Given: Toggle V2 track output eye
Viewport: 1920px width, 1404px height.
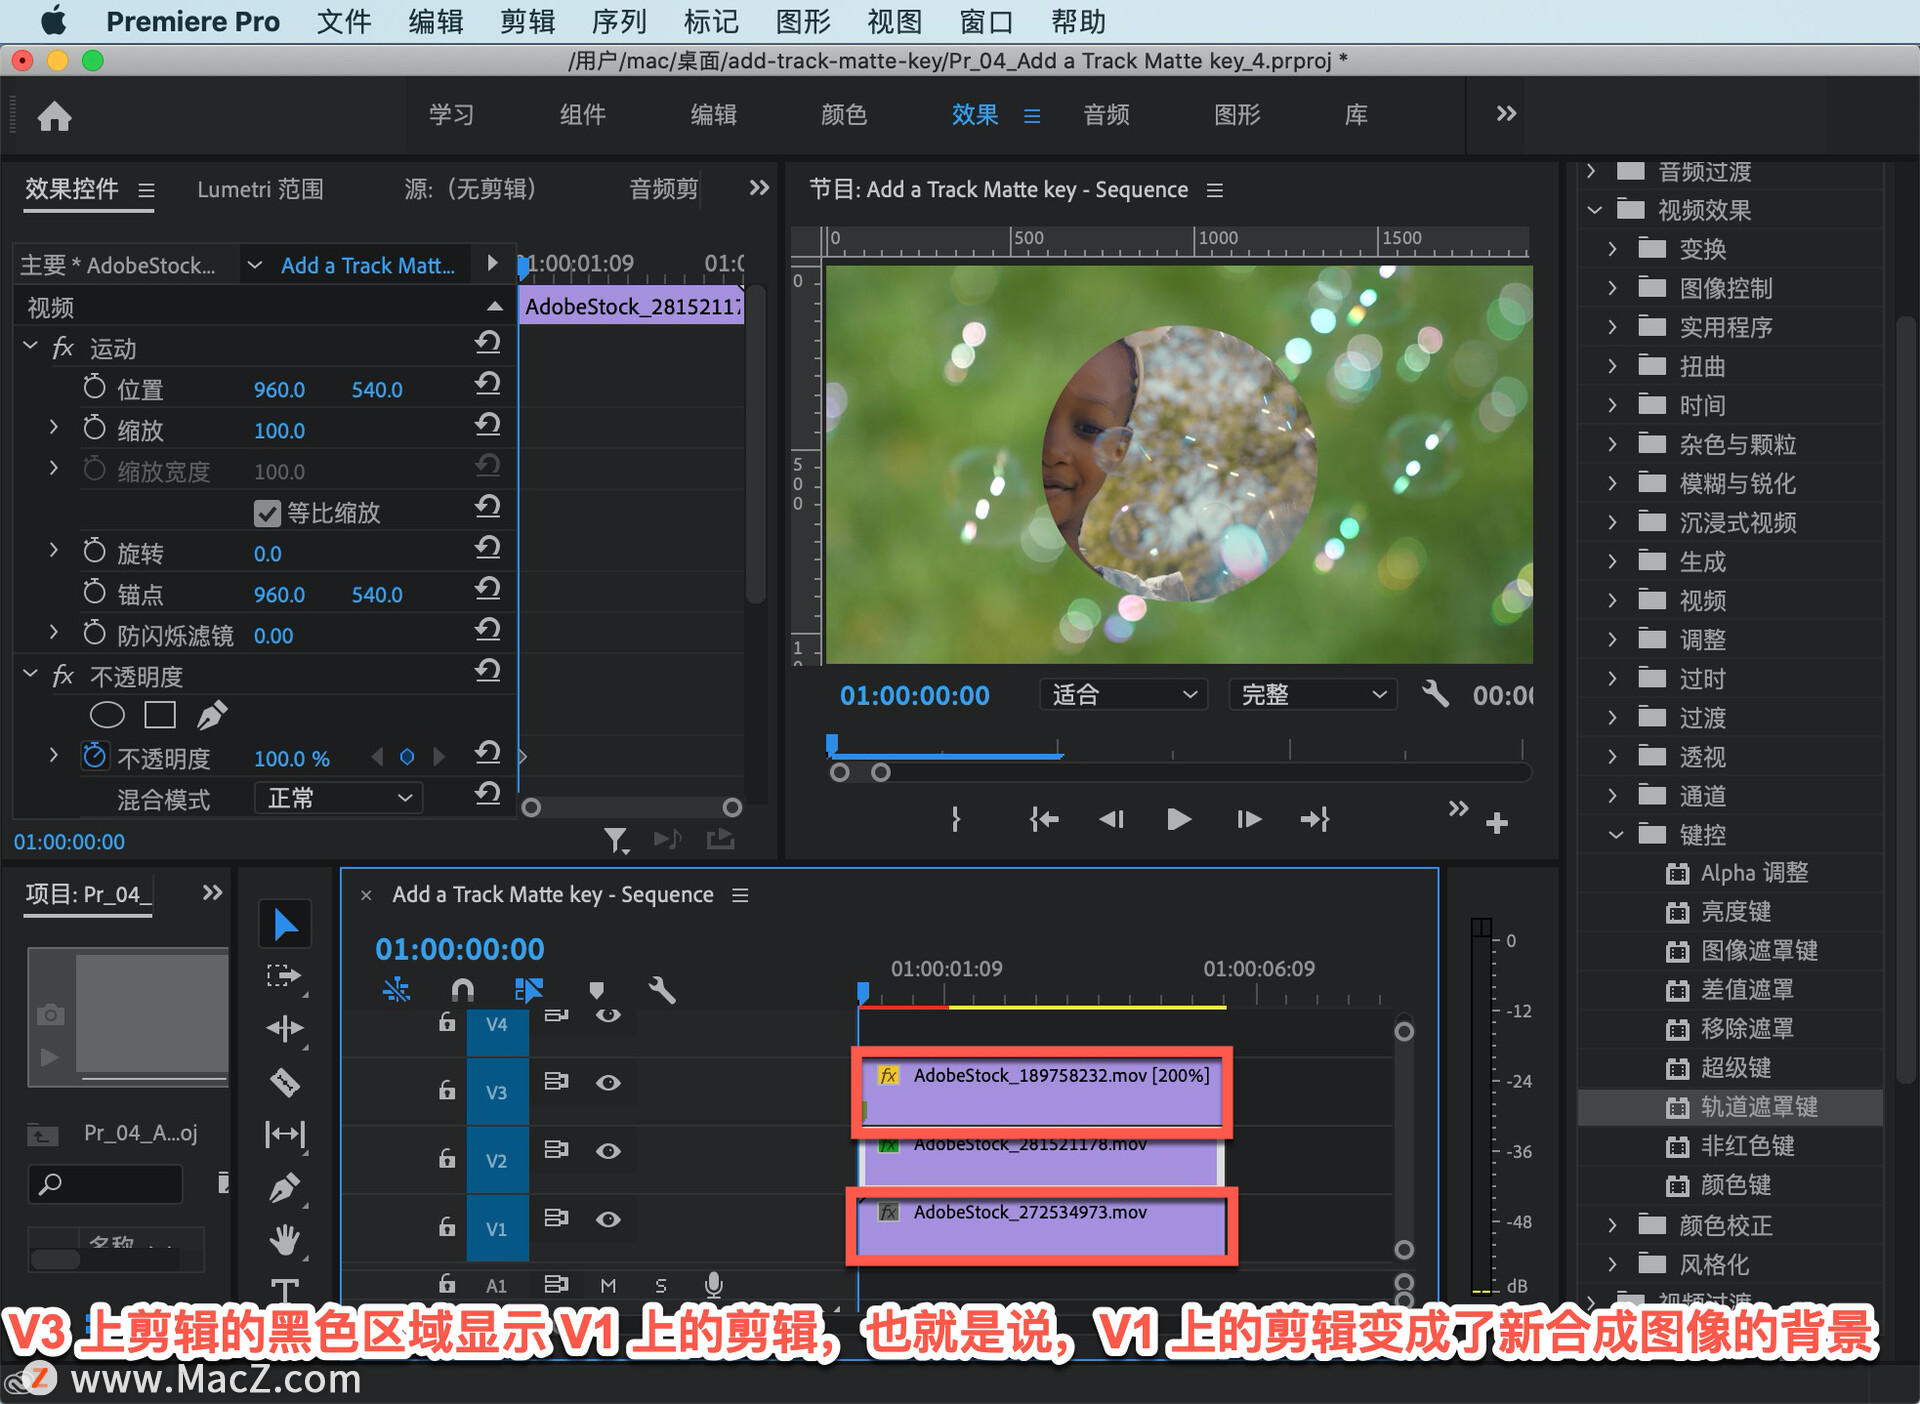Looking at the screenshot, I should [608, 1151].
